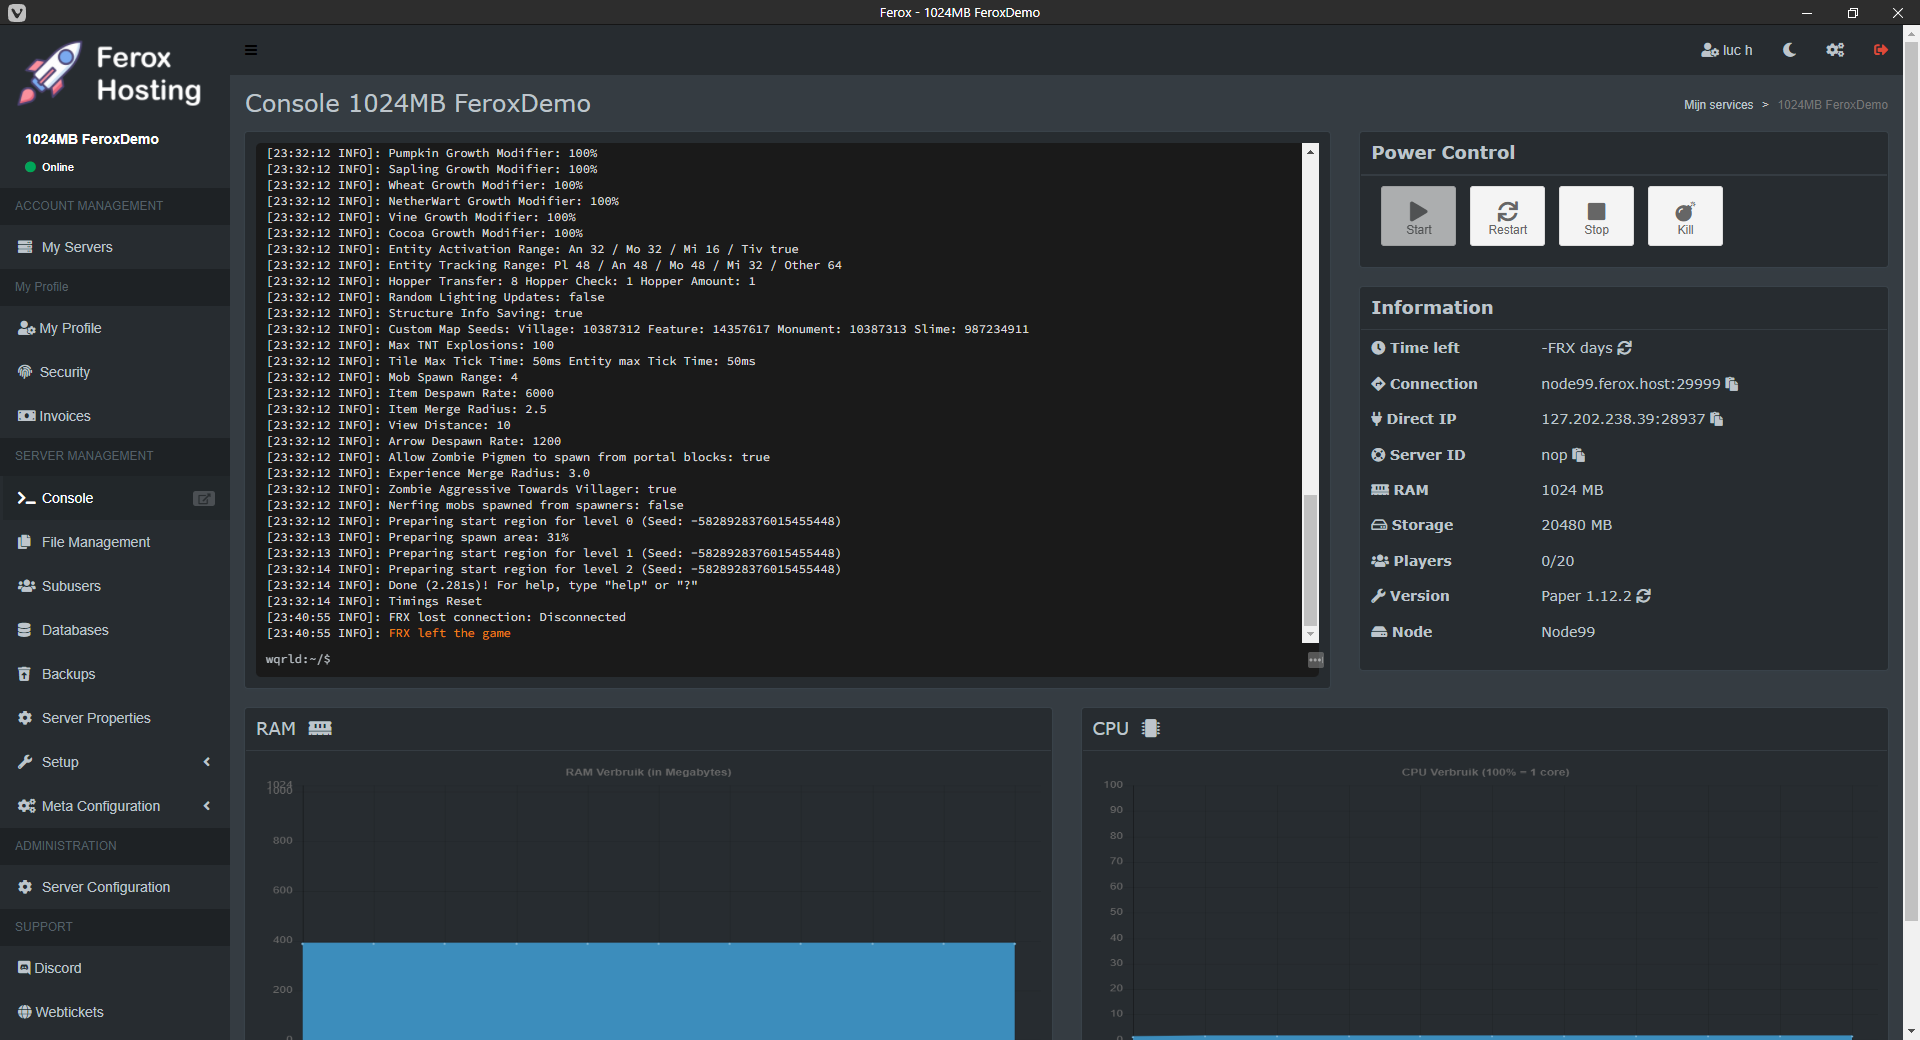This screenshot has height=1040, width=1920.
Task: Click the Subusers people icon
Action: (x=26, y=586)
